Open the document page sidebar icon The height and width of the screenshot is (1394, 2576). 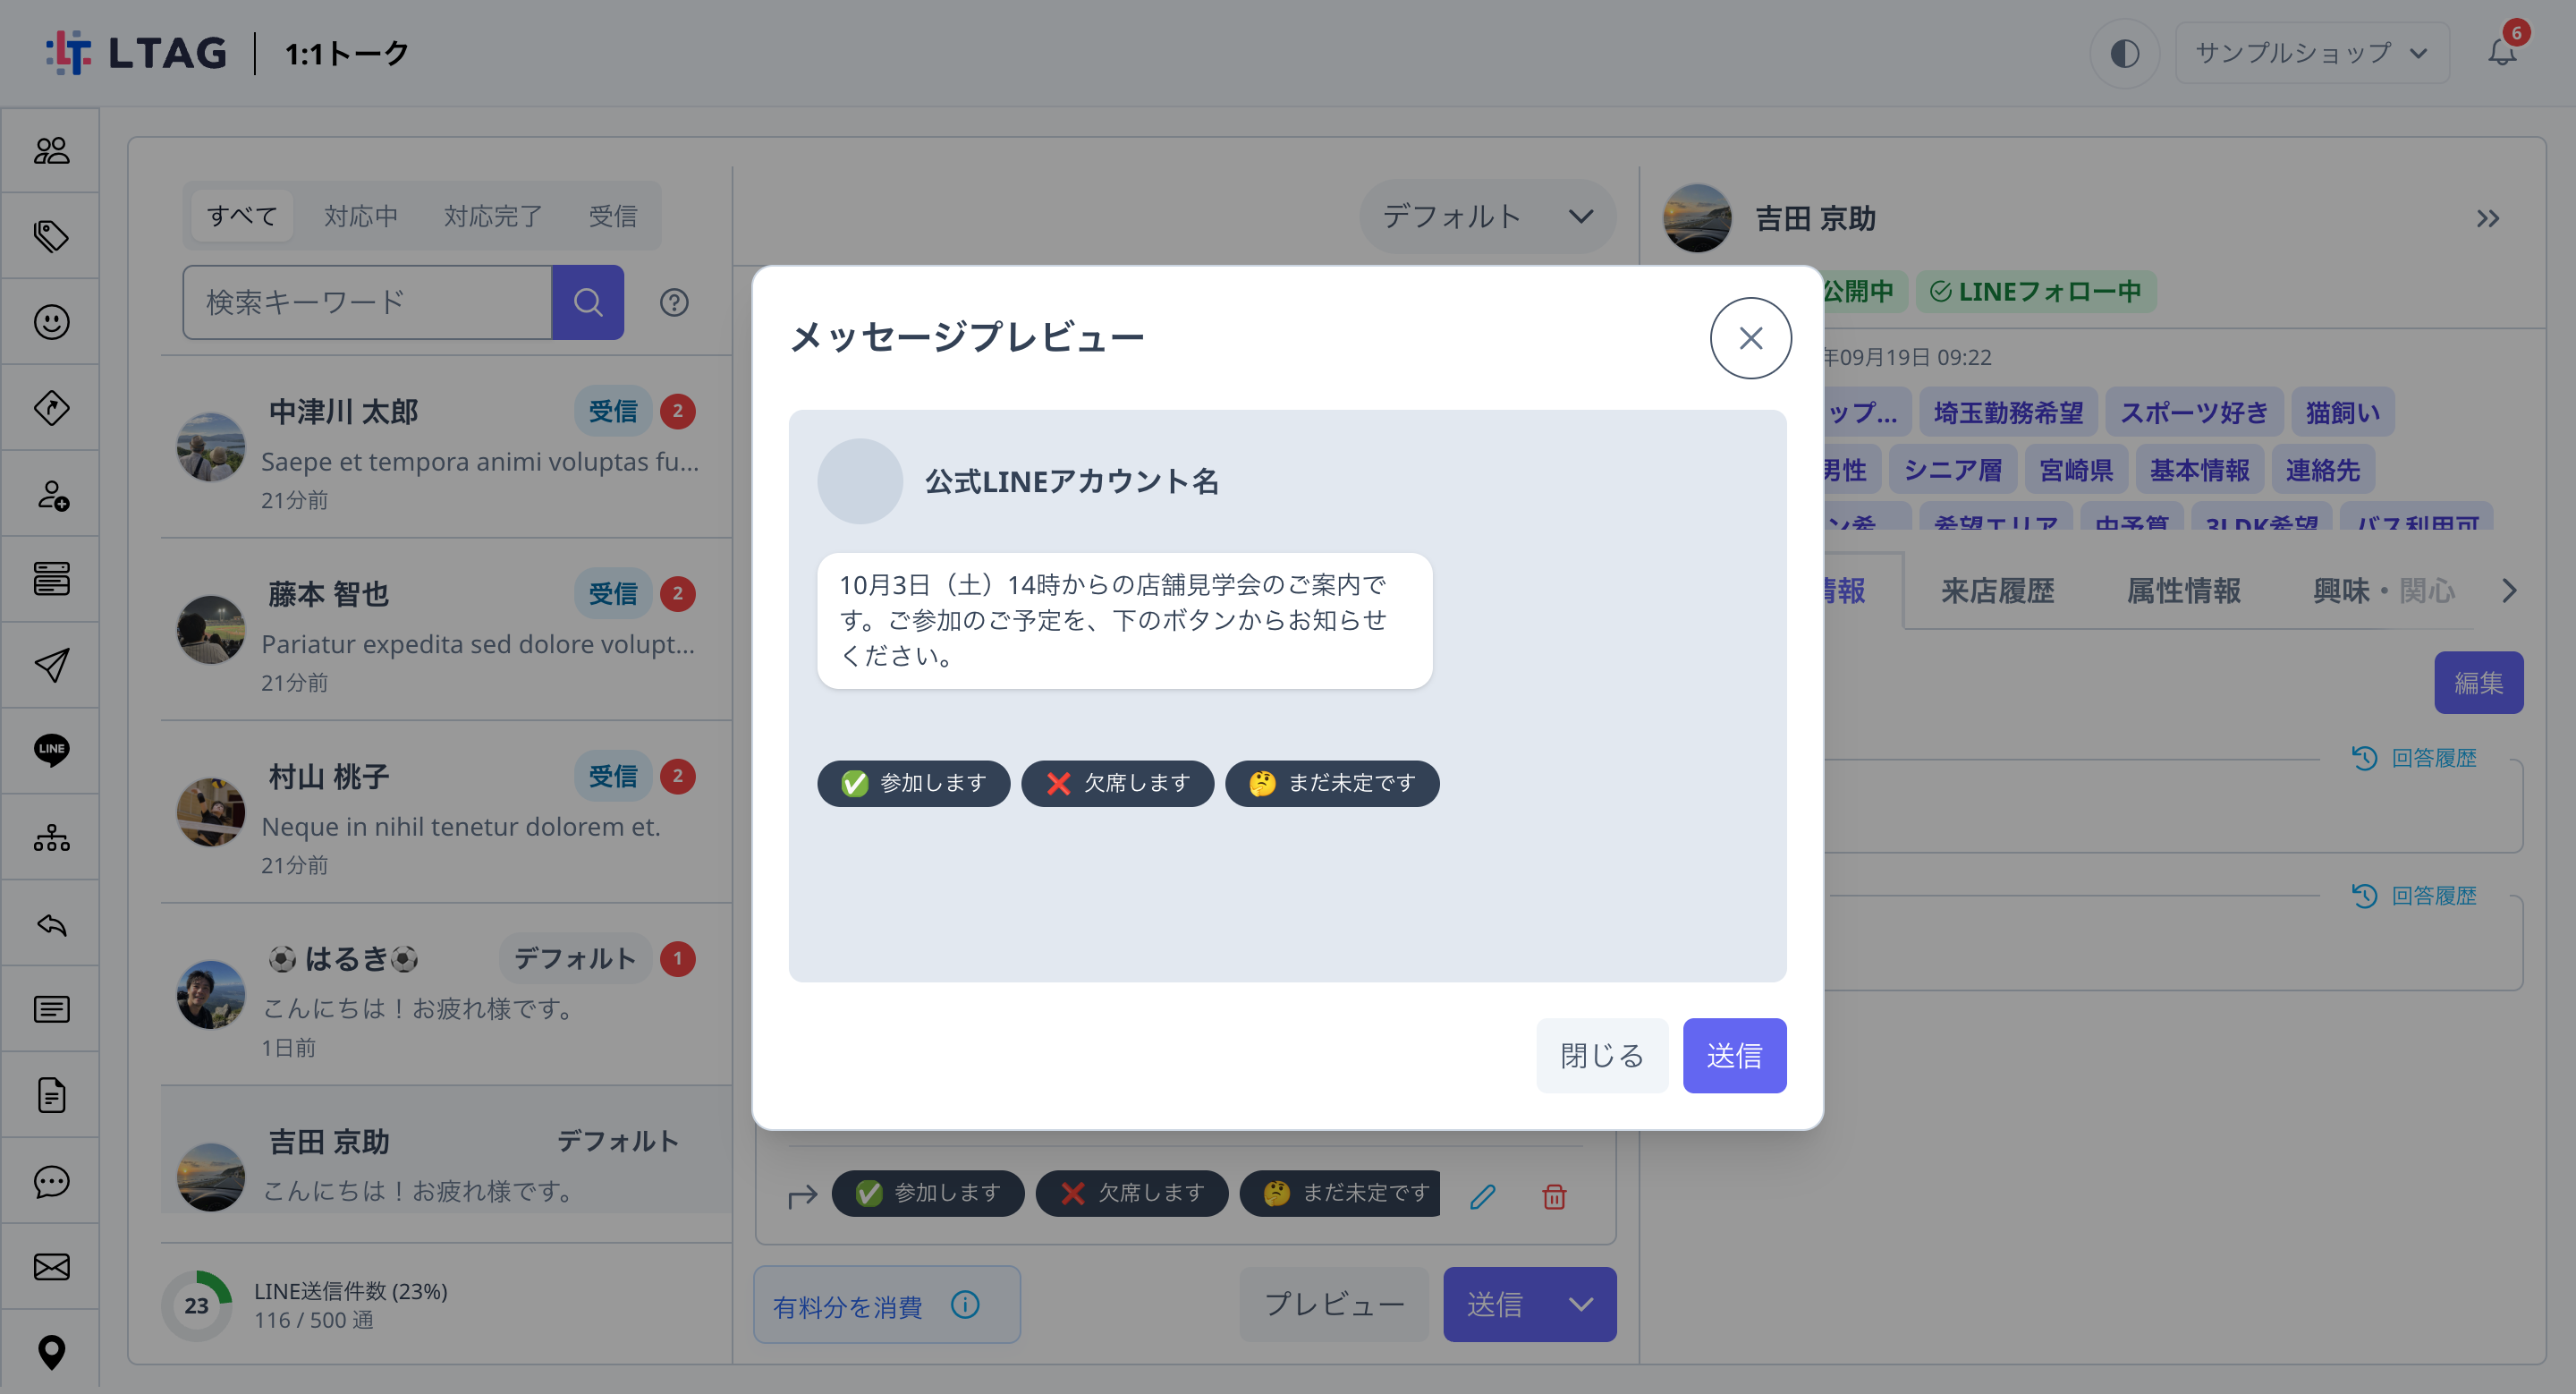tap(51, 1095)
